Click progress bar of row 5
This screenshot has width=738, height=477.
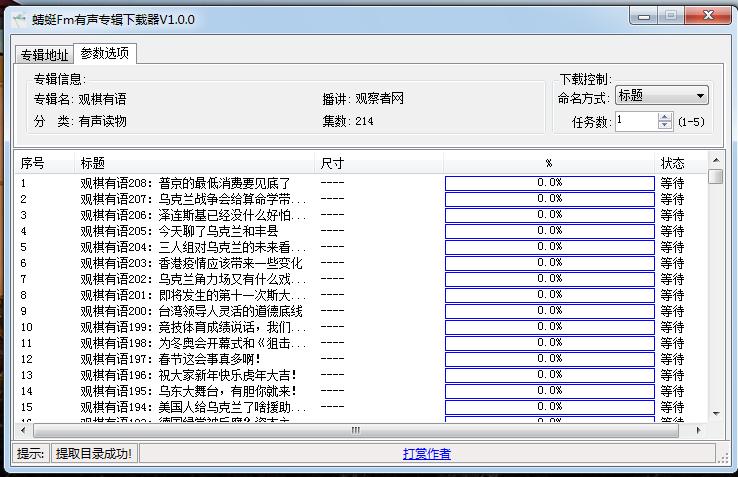click(x=549, y=247)
